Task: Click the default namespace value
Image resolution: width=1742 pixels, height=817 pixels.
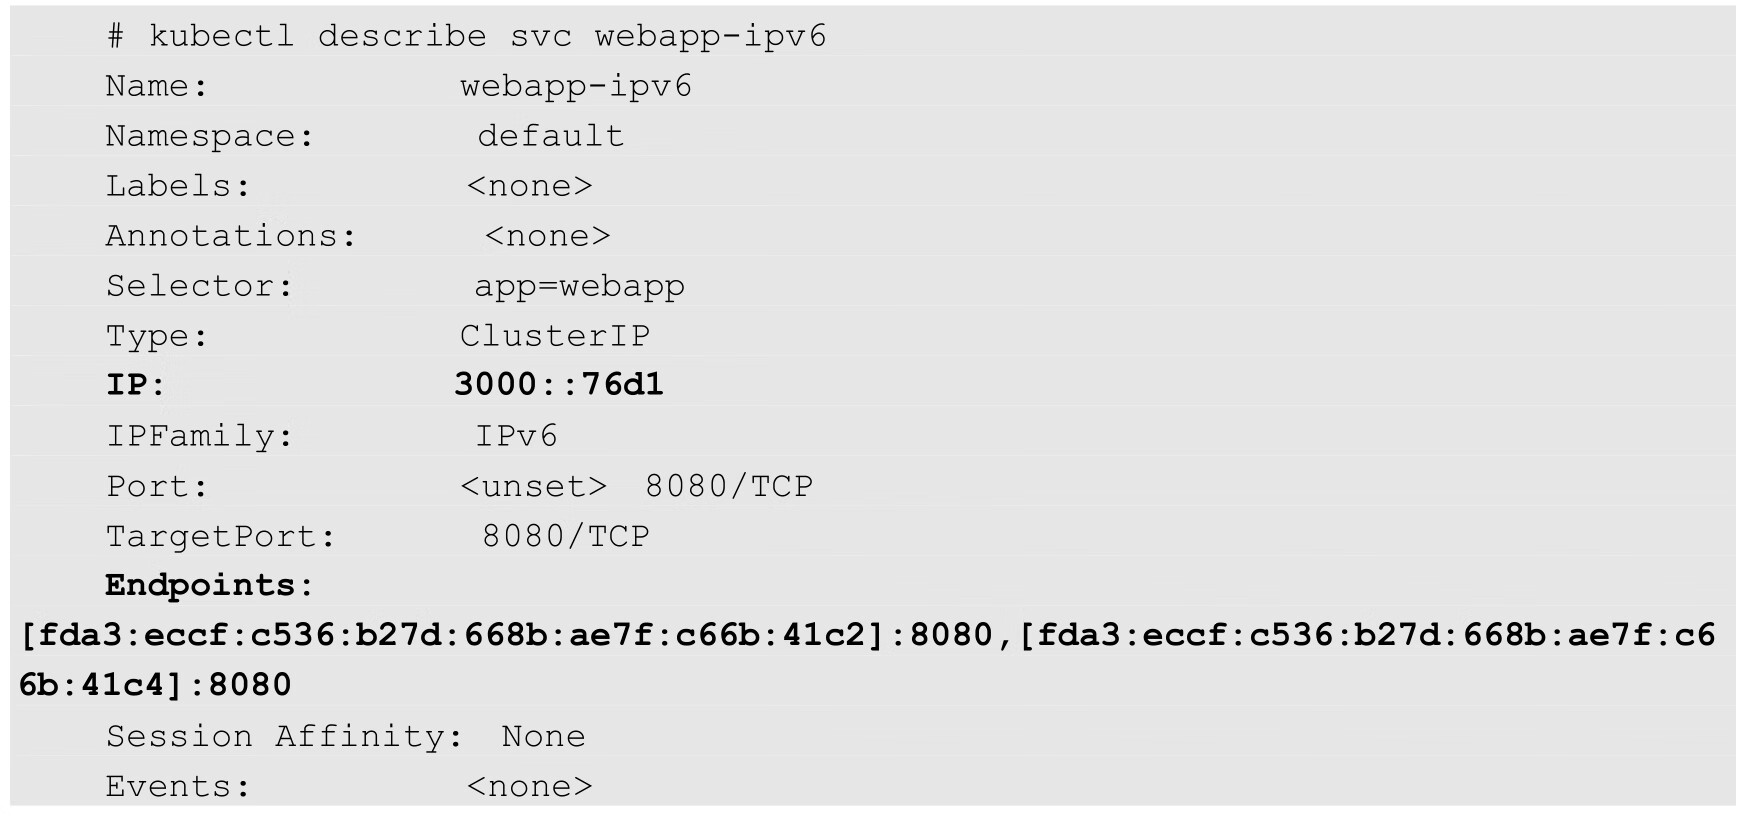Action: (x=550, y=137)
